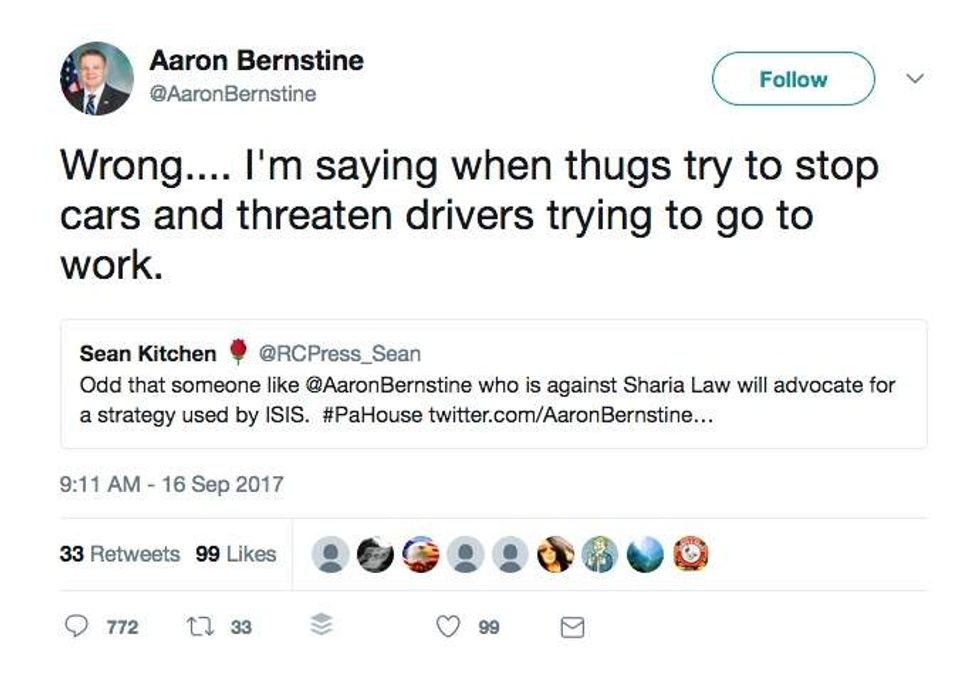This screenshot has width=980, height=685.
Task: Expand the tweet options chevron menu
Action: click(x=912, y=78)
